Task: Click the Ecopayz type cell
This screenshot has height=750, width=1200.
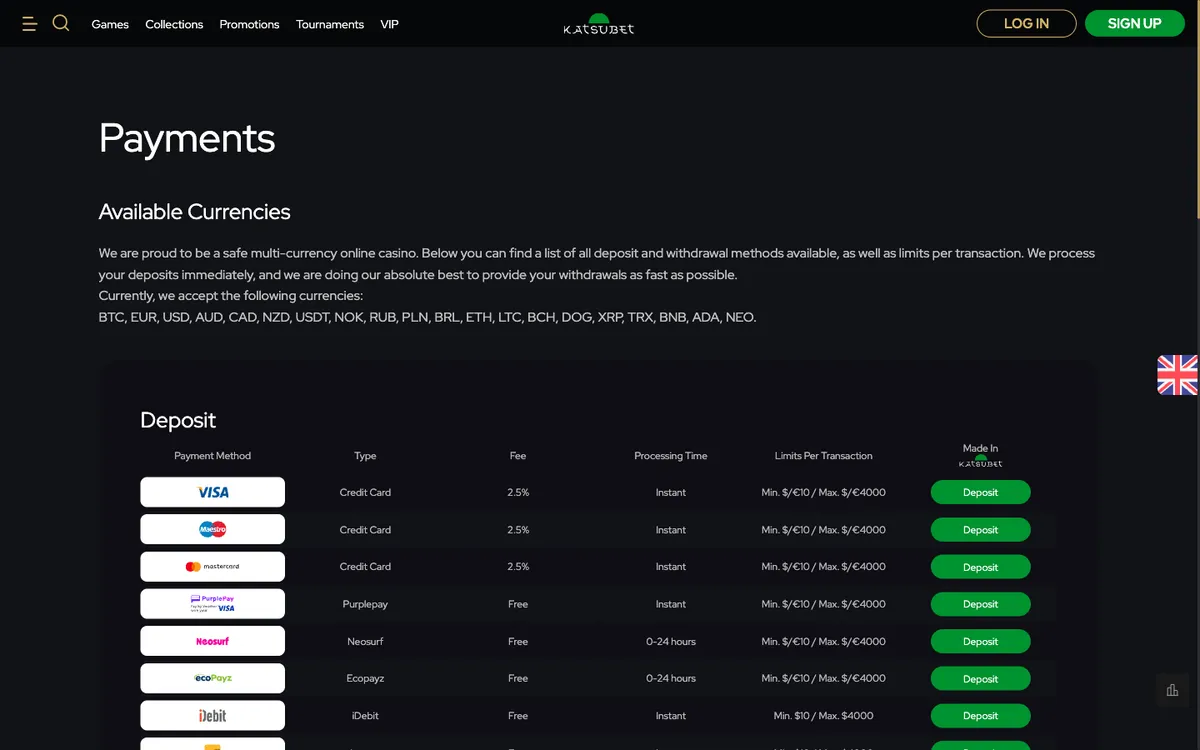Action: [366, 678]
